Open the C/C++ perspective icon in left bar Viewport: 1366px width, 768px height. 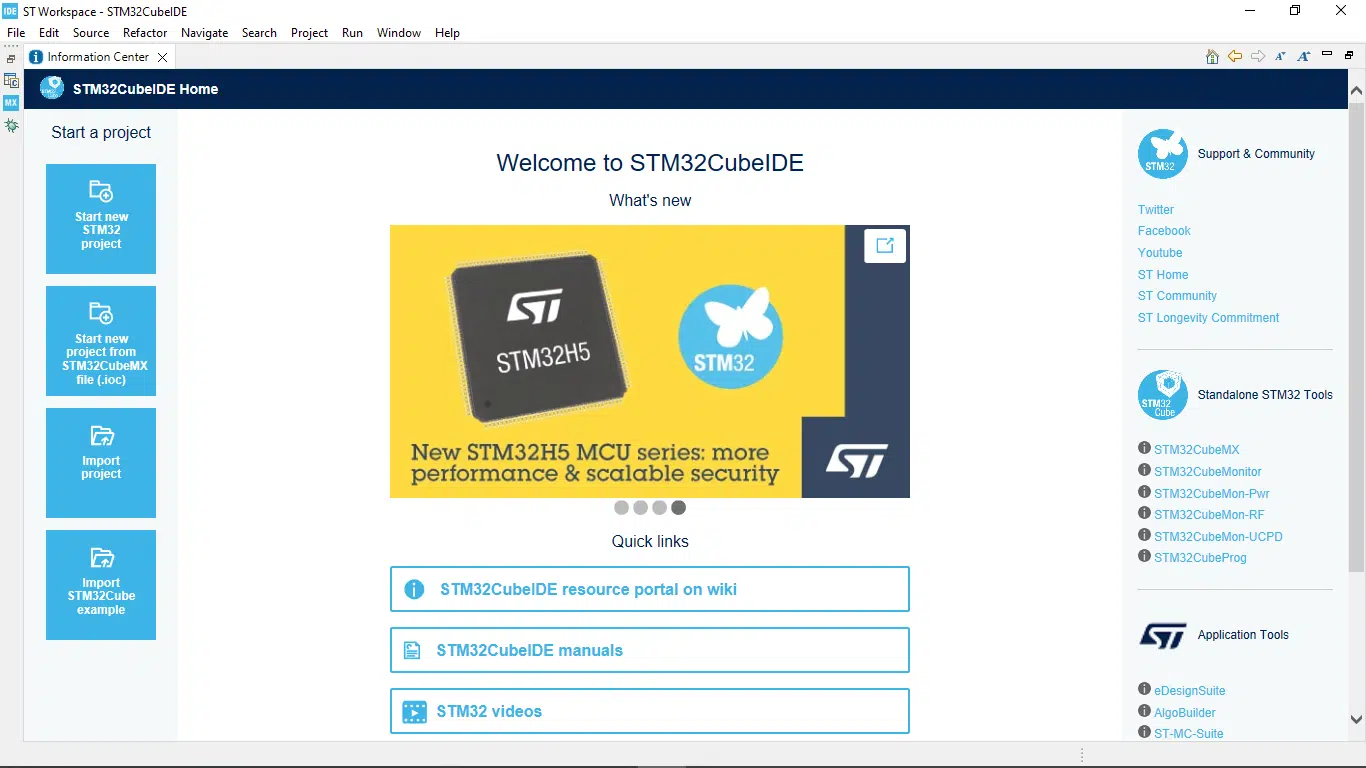pos(11,80)
